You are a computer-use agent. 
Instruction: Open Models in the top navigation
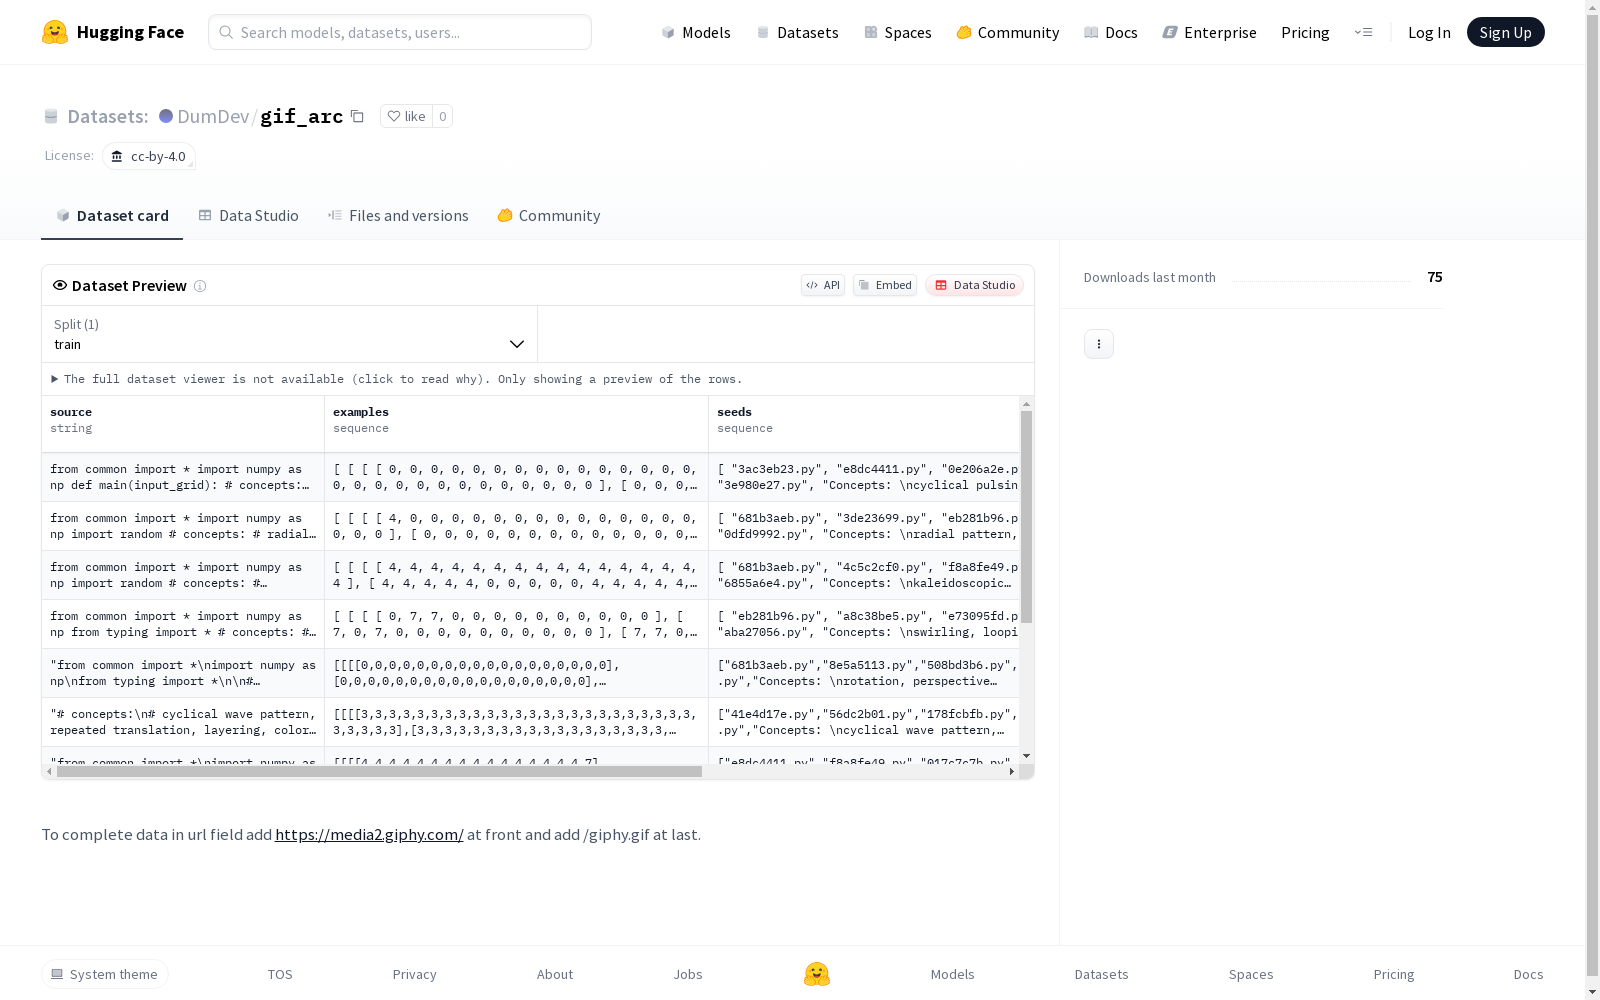696,32
